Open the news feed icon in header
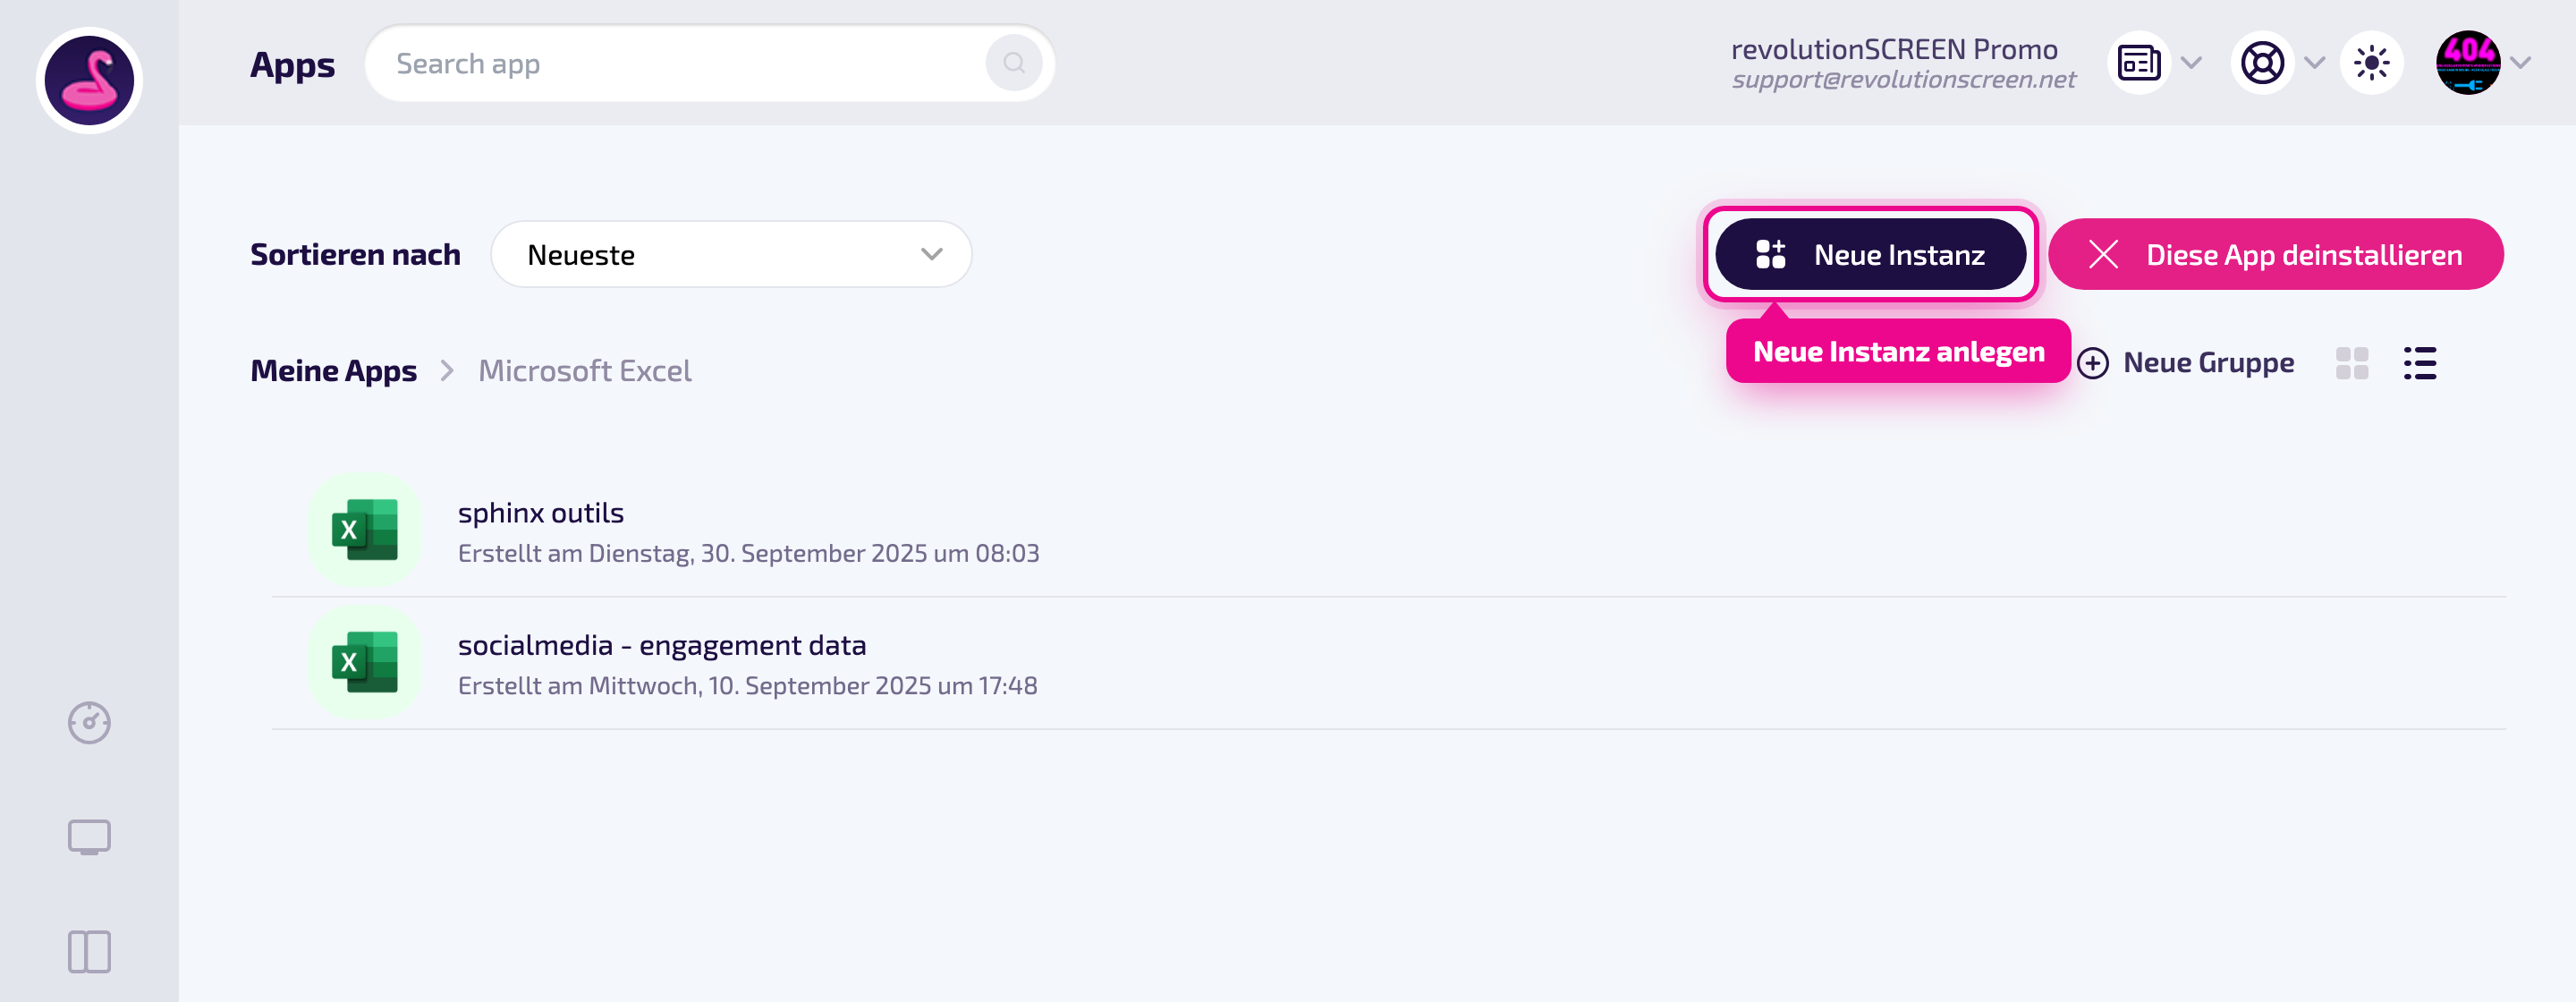2576x1002 pixels. pos(2138,63)
